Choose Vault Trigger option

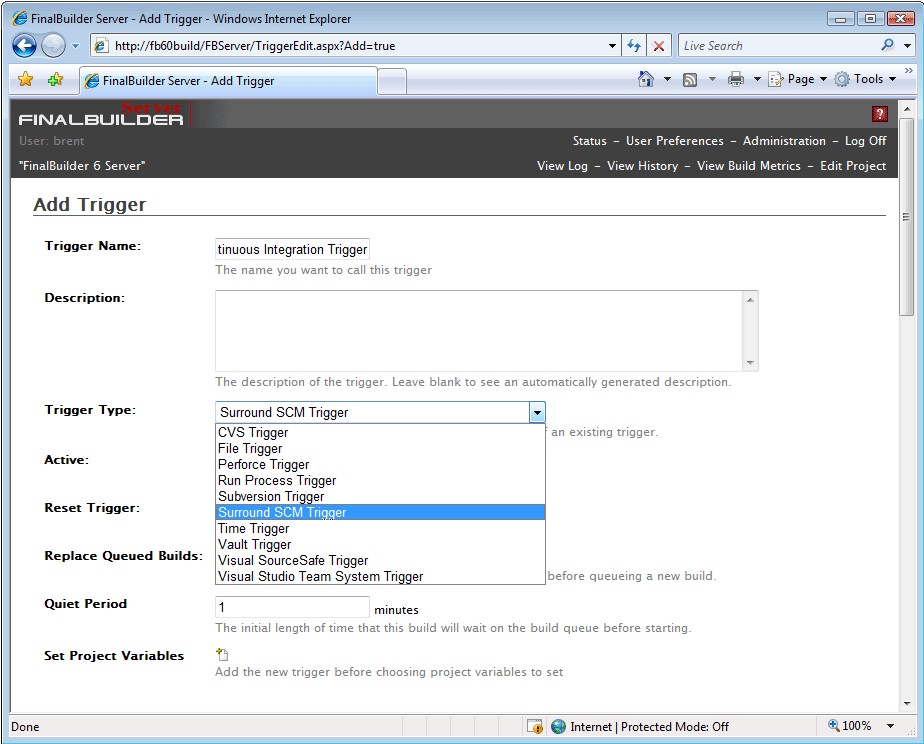(380, 544)
